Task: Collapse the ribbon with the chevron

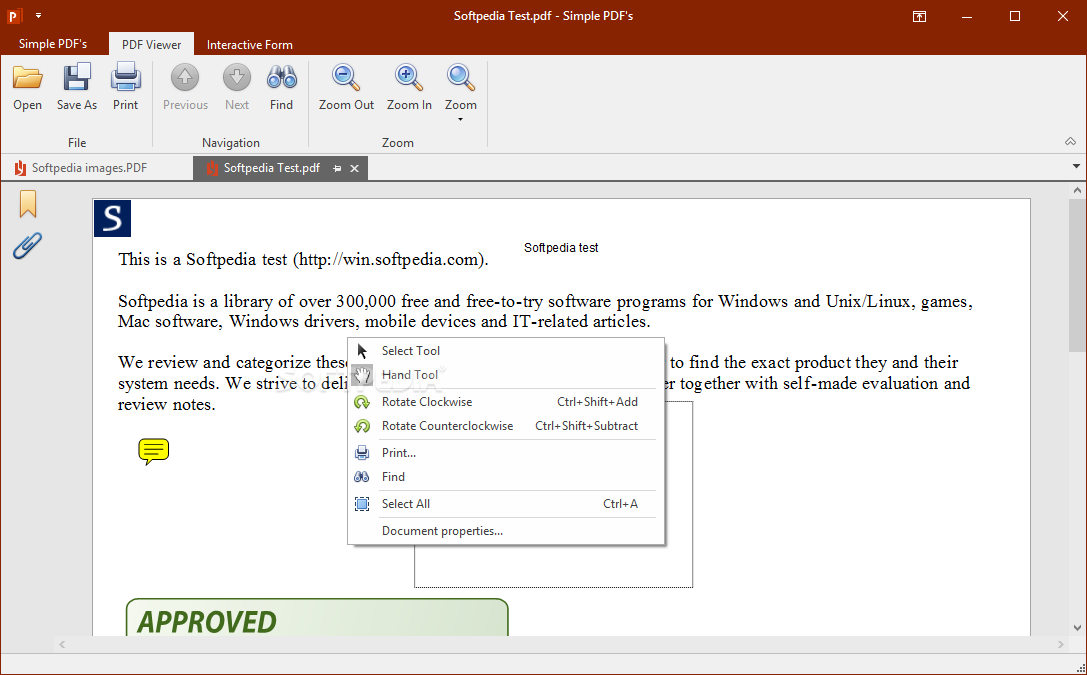Action: pyautogui.click(x=1070, y=141)
